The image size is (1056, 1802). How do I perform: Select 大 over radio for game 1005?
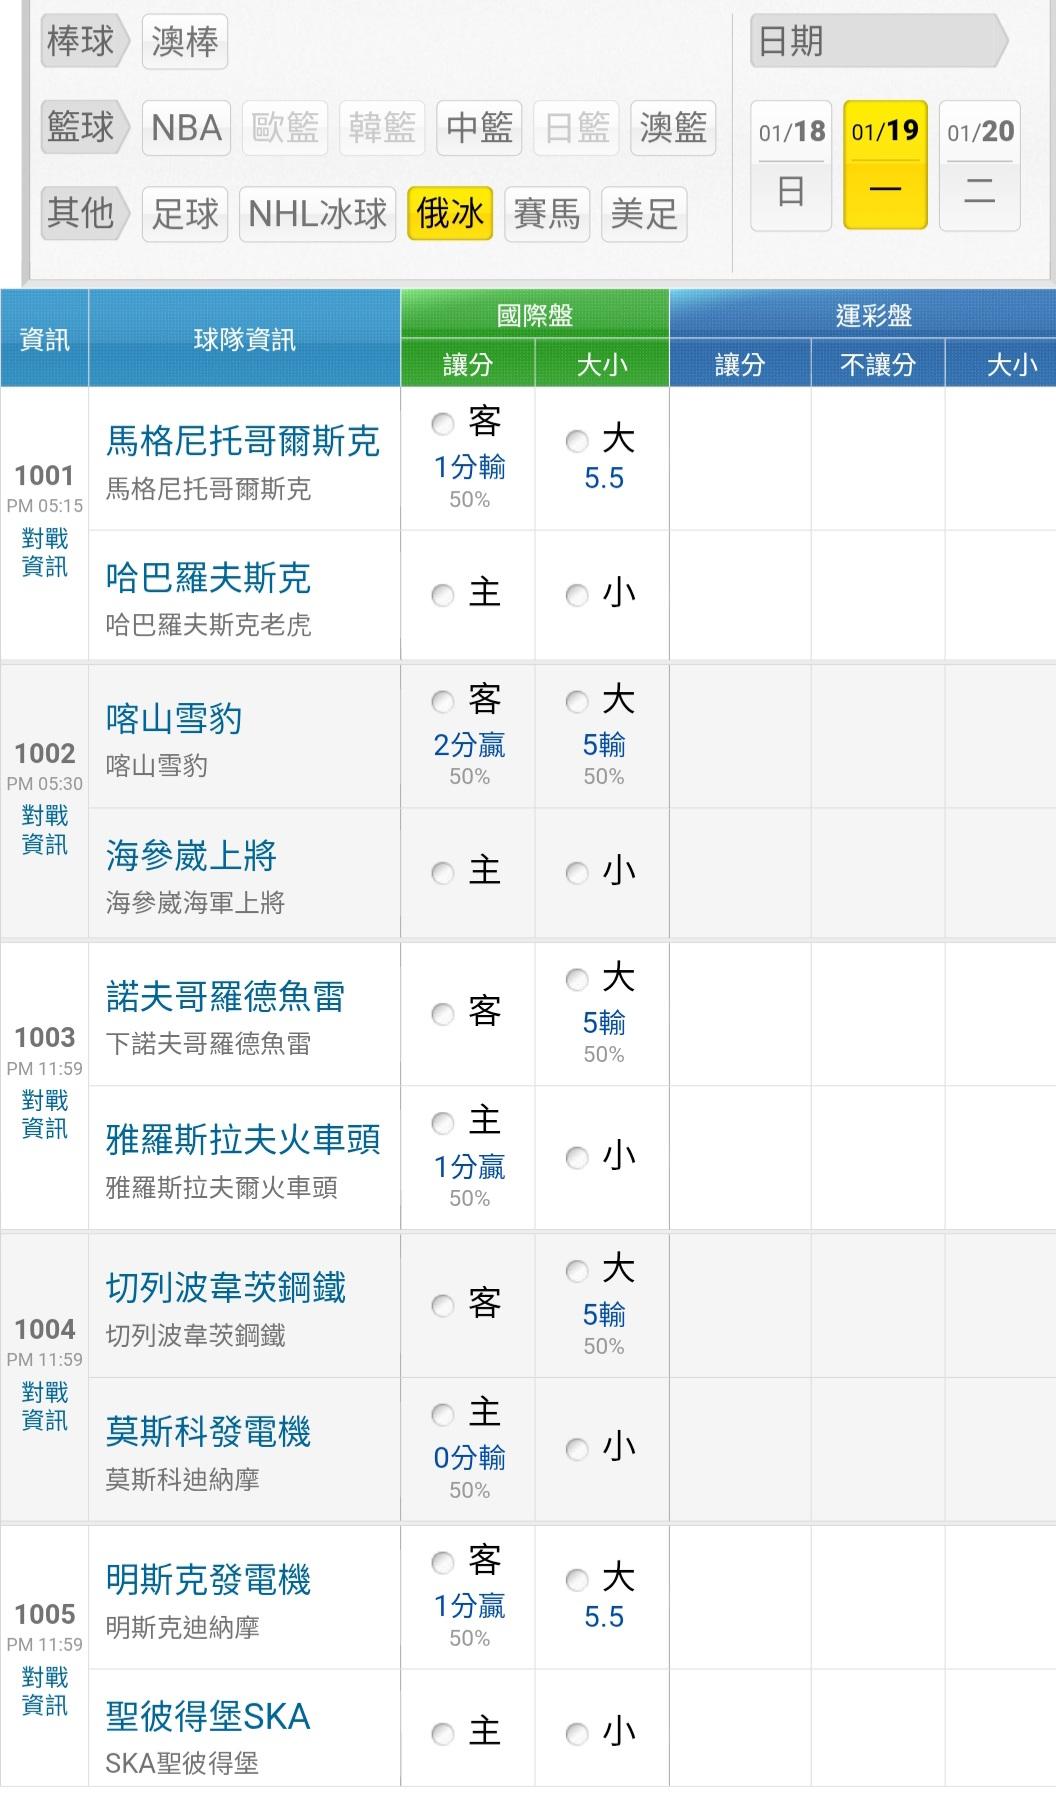(x=577, y=1580)
